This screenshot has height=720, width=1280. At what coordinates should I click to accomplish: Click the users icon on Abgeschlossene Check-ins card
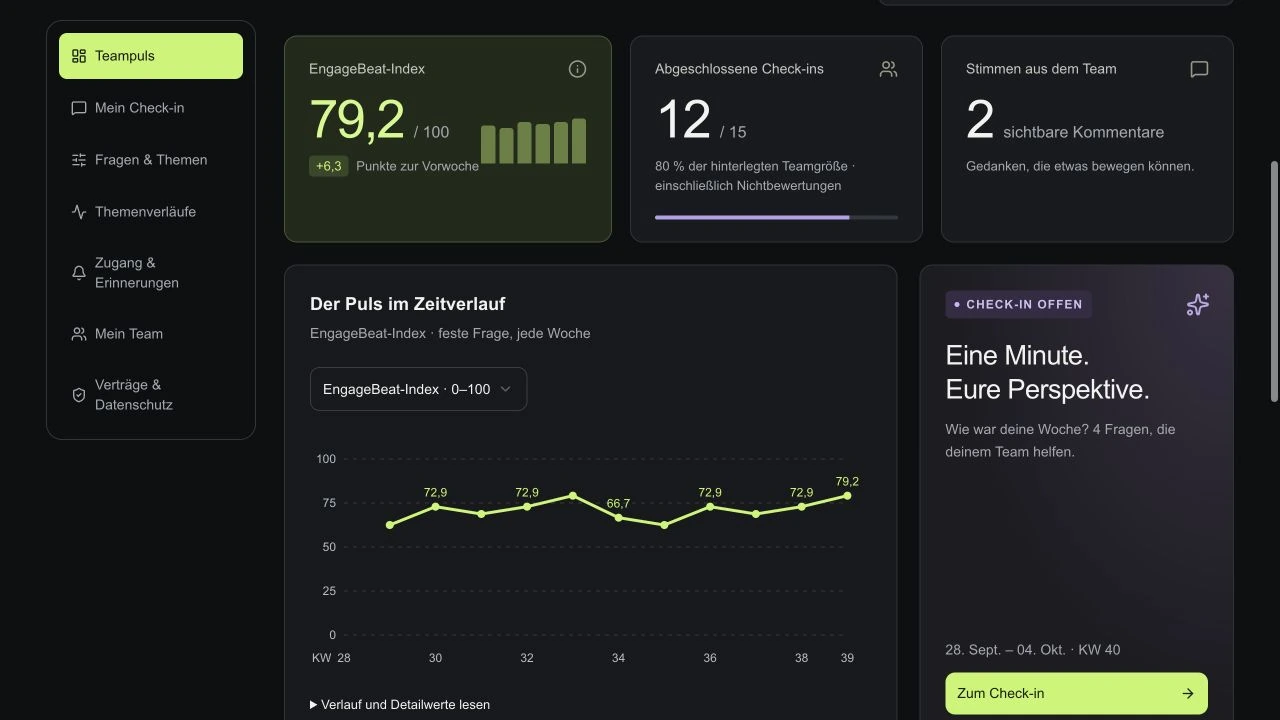click(x=888, y=69)
